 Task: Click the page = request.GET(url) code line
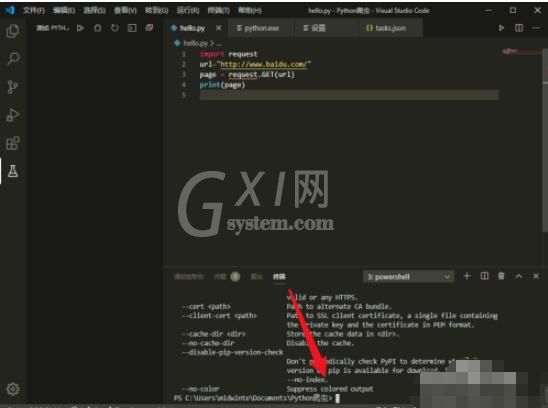(x=247, y=74)
